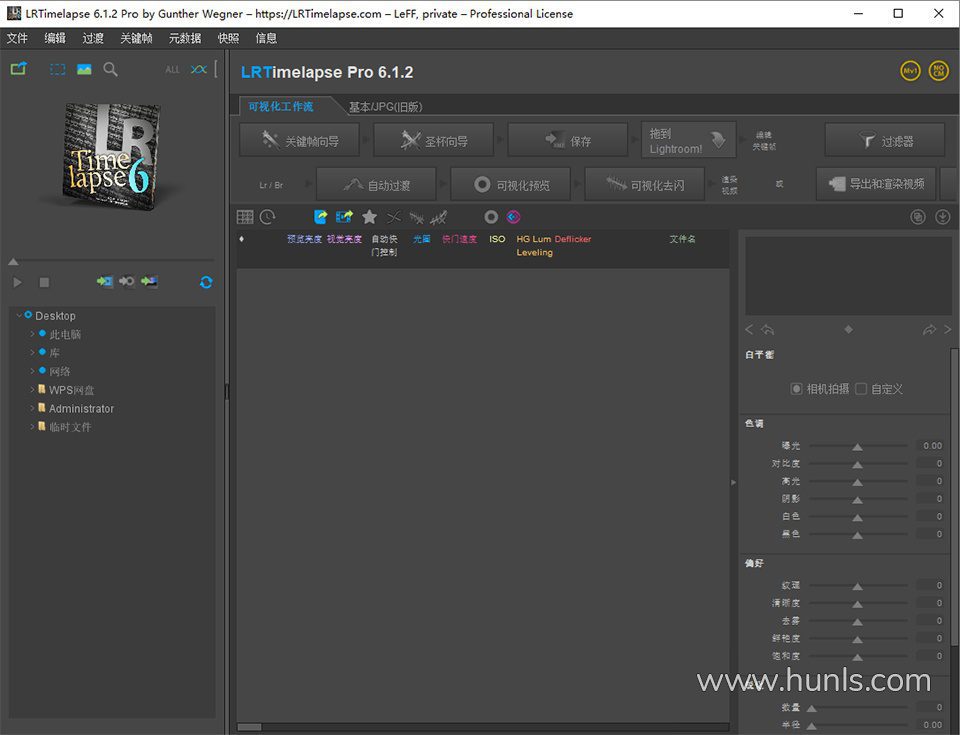Click the download arrow circle icon
Screen dimensions: 960x735
click(x=943, y=217)
